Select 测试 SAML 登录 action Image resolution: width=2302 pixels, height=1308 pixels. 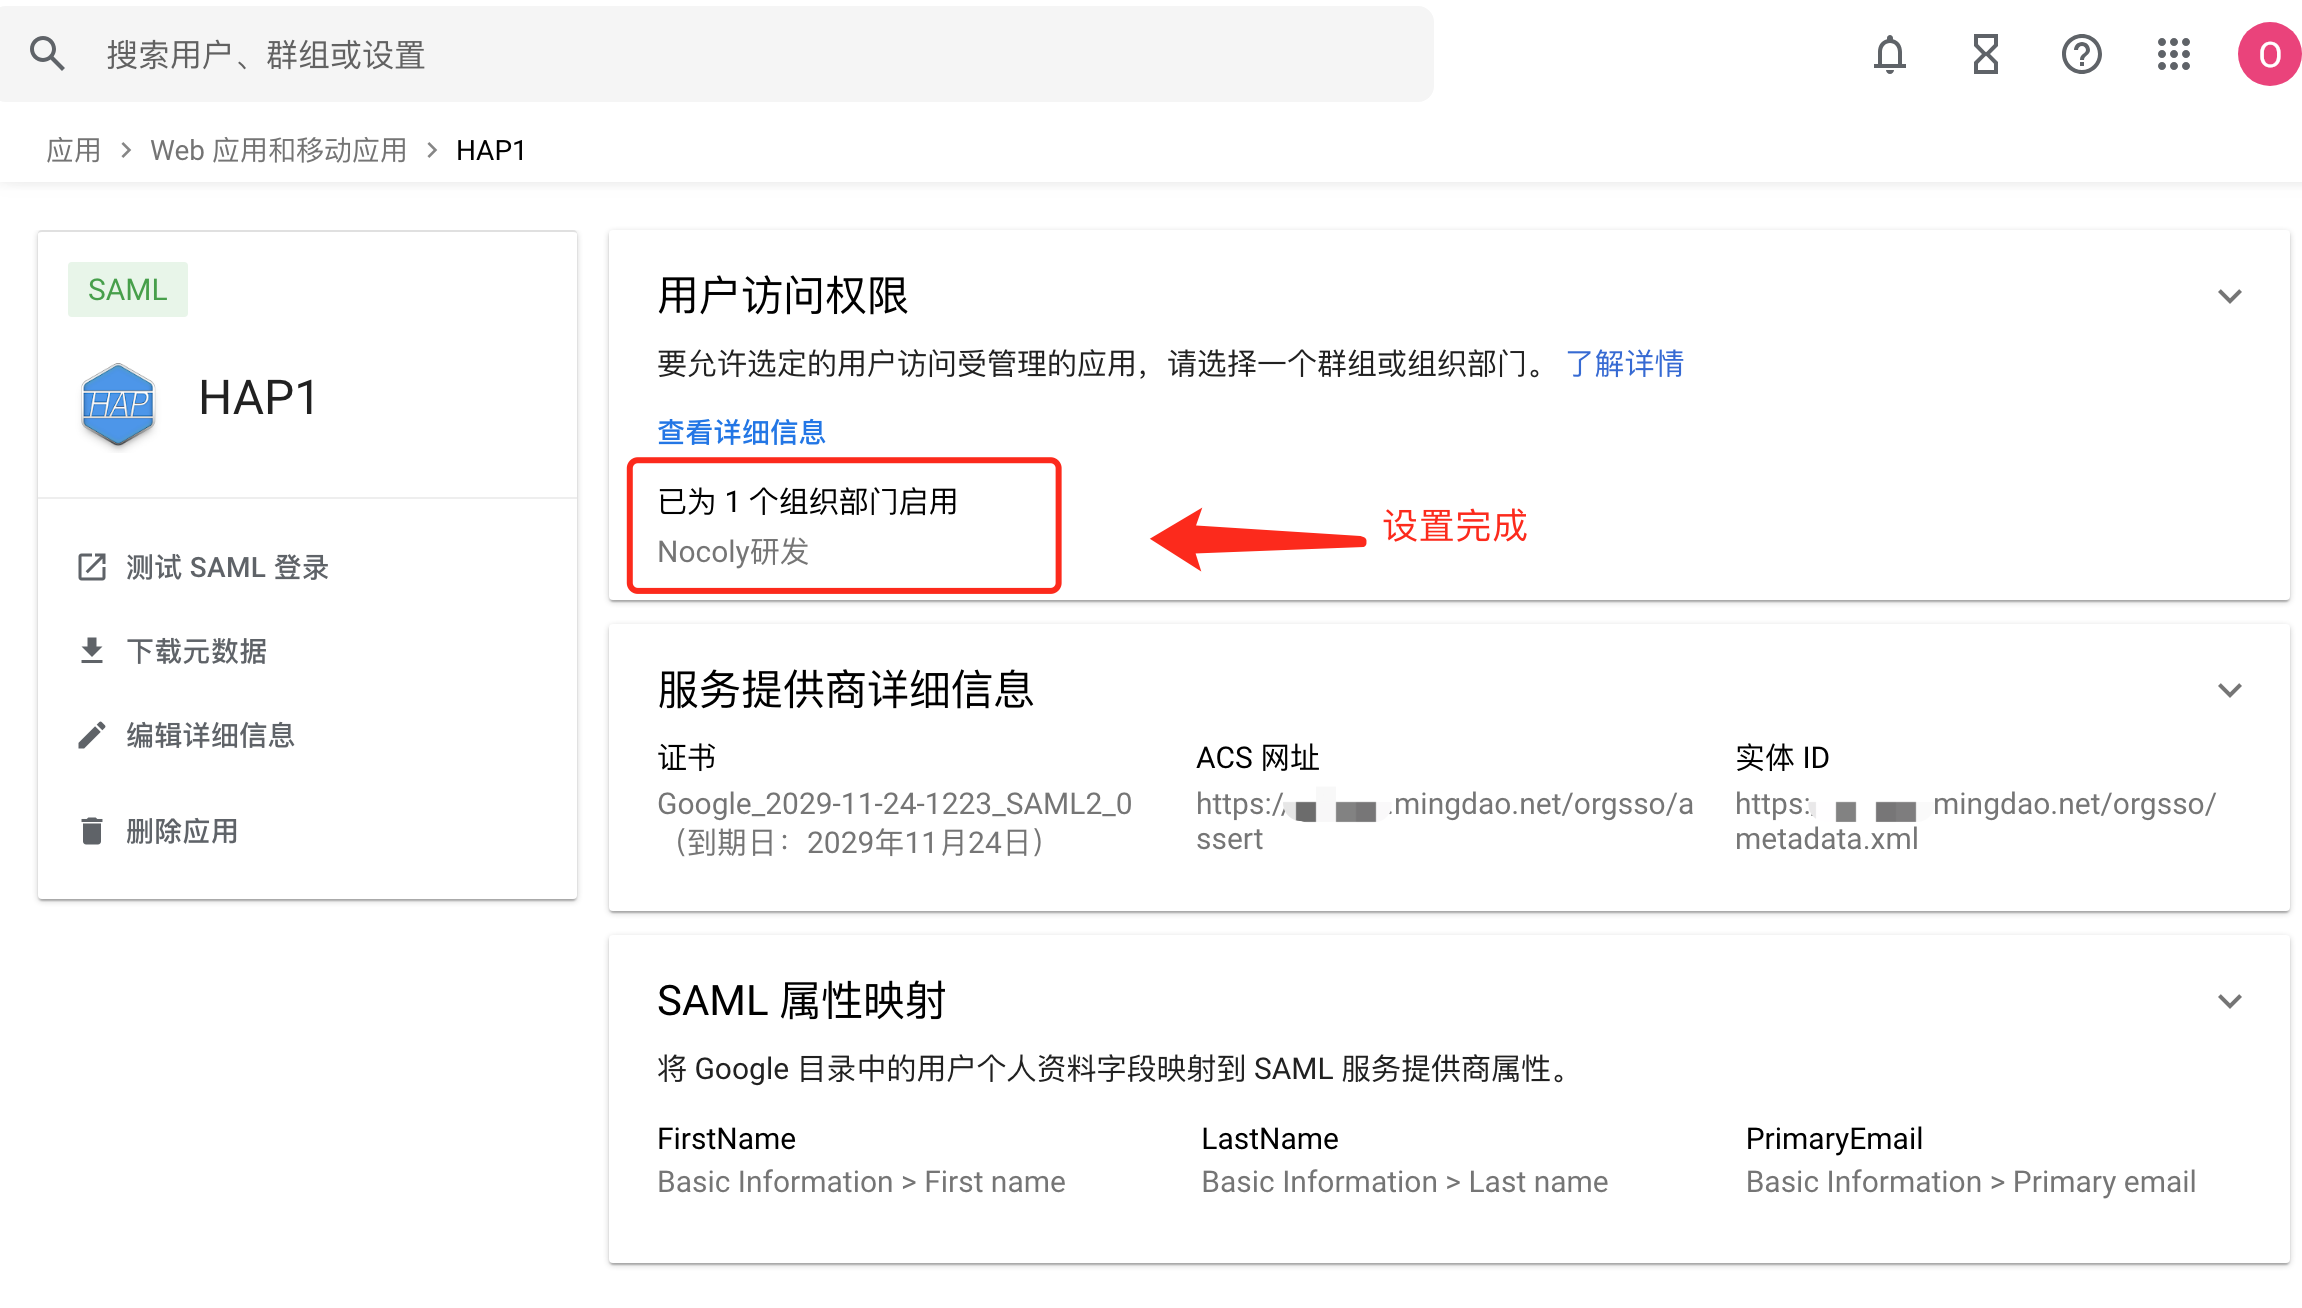tap(228, 567)
